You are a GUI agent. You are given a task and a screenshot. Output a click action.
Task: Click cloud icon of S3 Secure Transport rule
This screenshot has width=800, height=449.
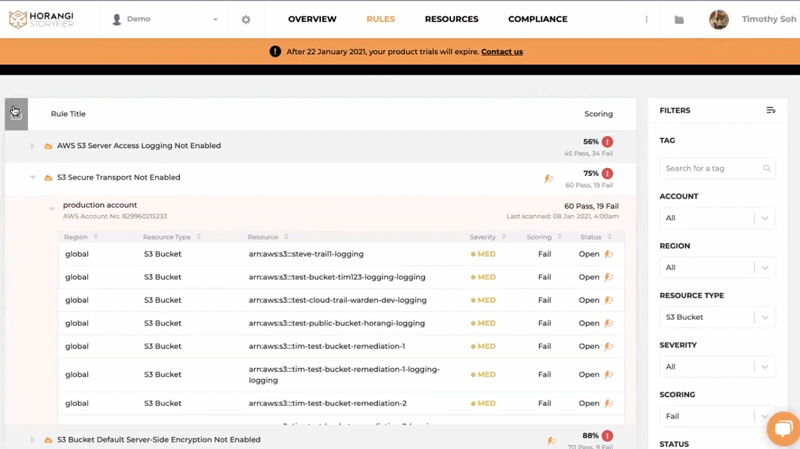[48, 178]
